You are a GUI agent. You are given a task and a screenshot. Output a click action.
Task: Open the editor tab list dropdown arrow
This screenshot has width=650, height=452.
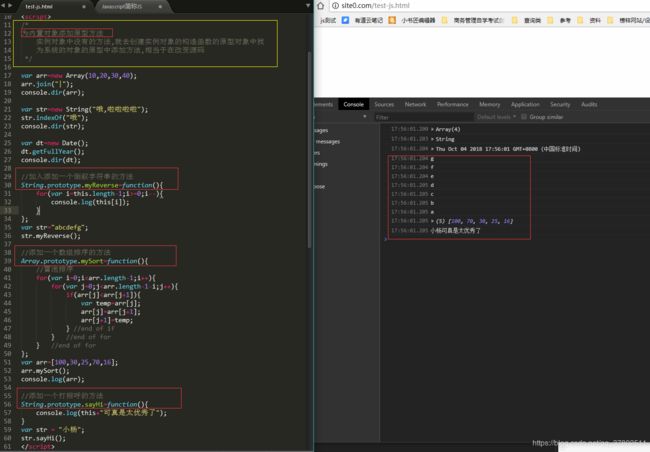click(308, 5)
